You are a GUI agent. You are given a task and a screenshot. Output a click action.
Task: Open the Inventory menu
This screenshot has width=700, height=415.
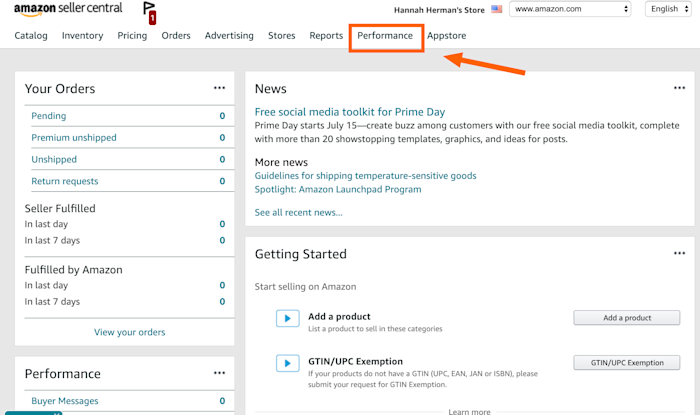[83, 36]
